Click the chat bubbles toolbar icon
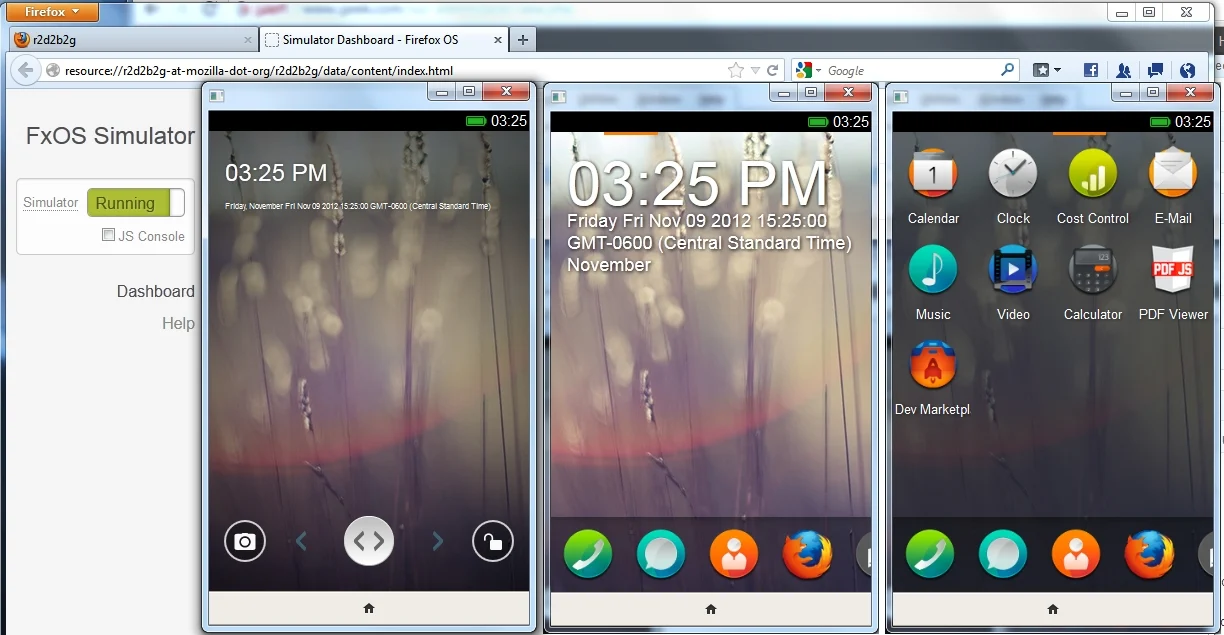The width and height of the screenshot is (1224, 635). (x=1155, y=70)
